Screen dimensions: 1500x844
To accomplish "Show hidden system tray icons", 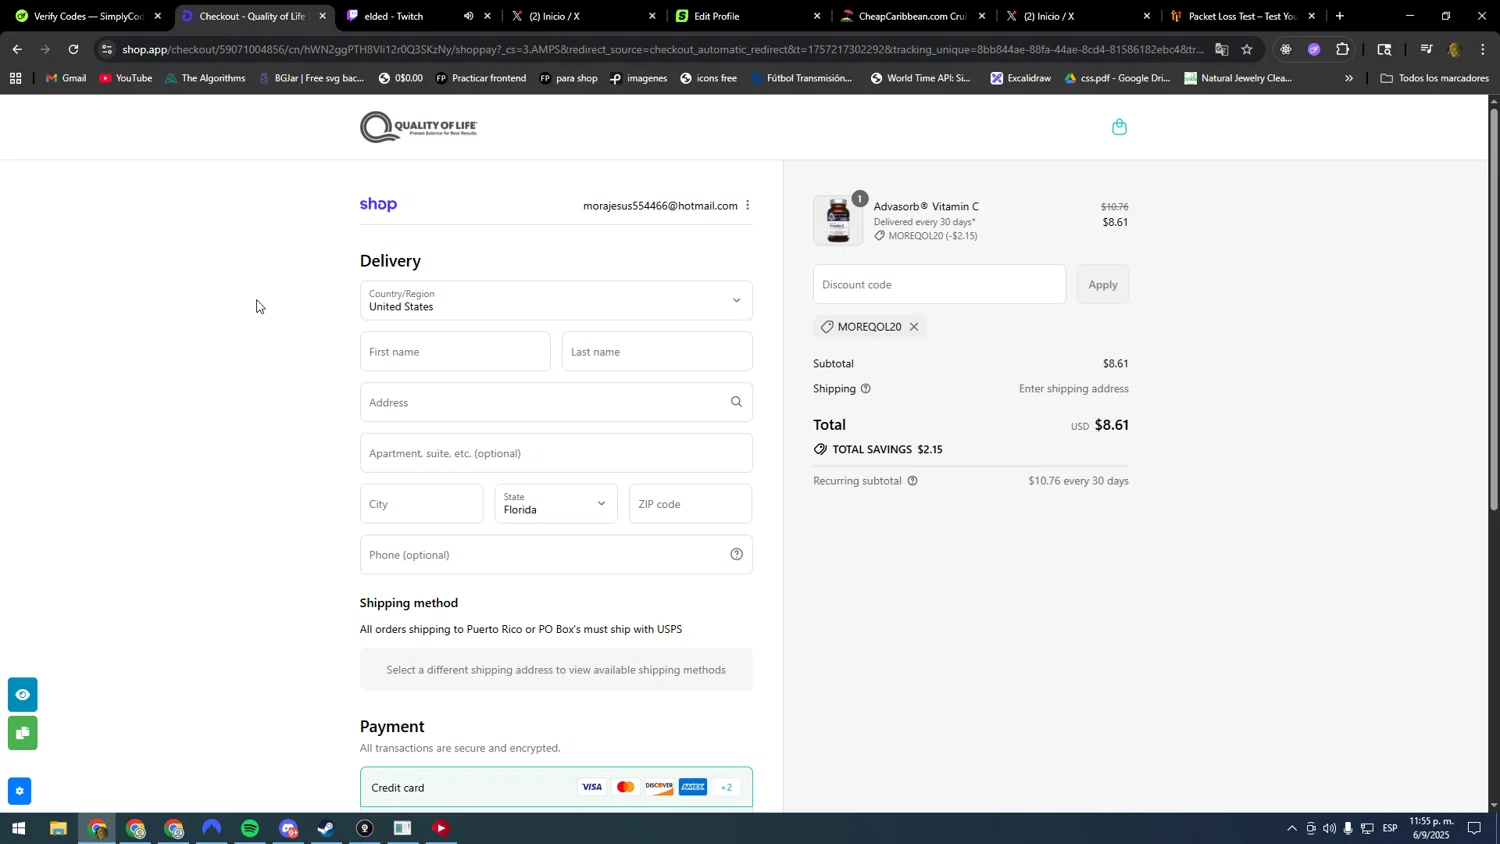I will [x=1291, y=829].
